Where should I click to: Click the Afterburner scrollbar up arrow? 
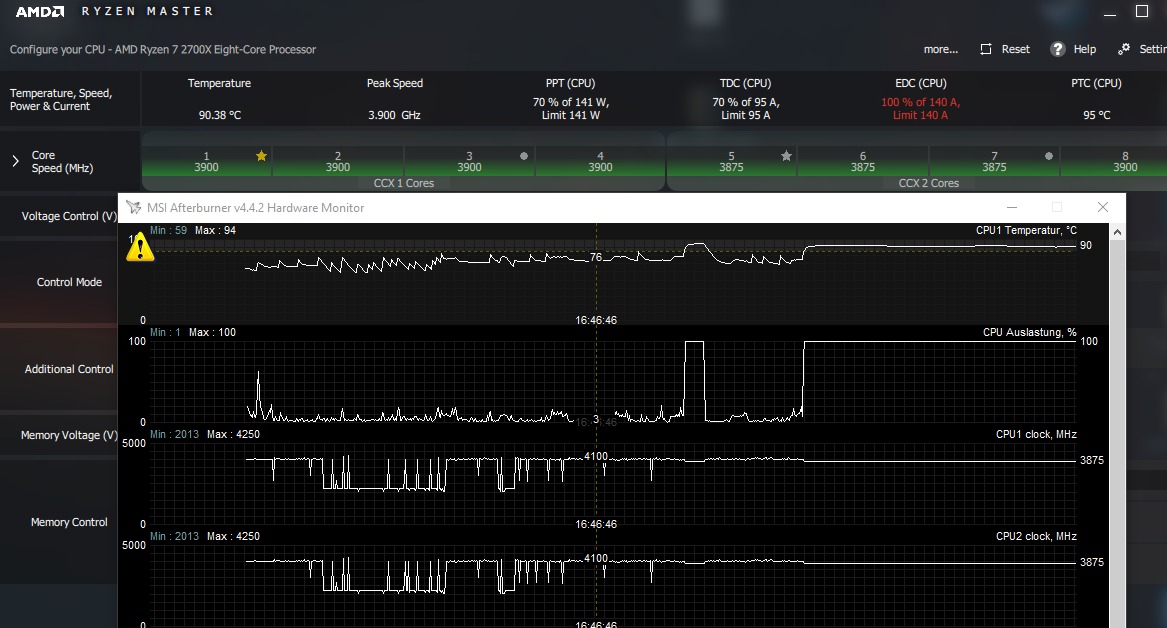pyautogui.click(x=1117, y=232)
